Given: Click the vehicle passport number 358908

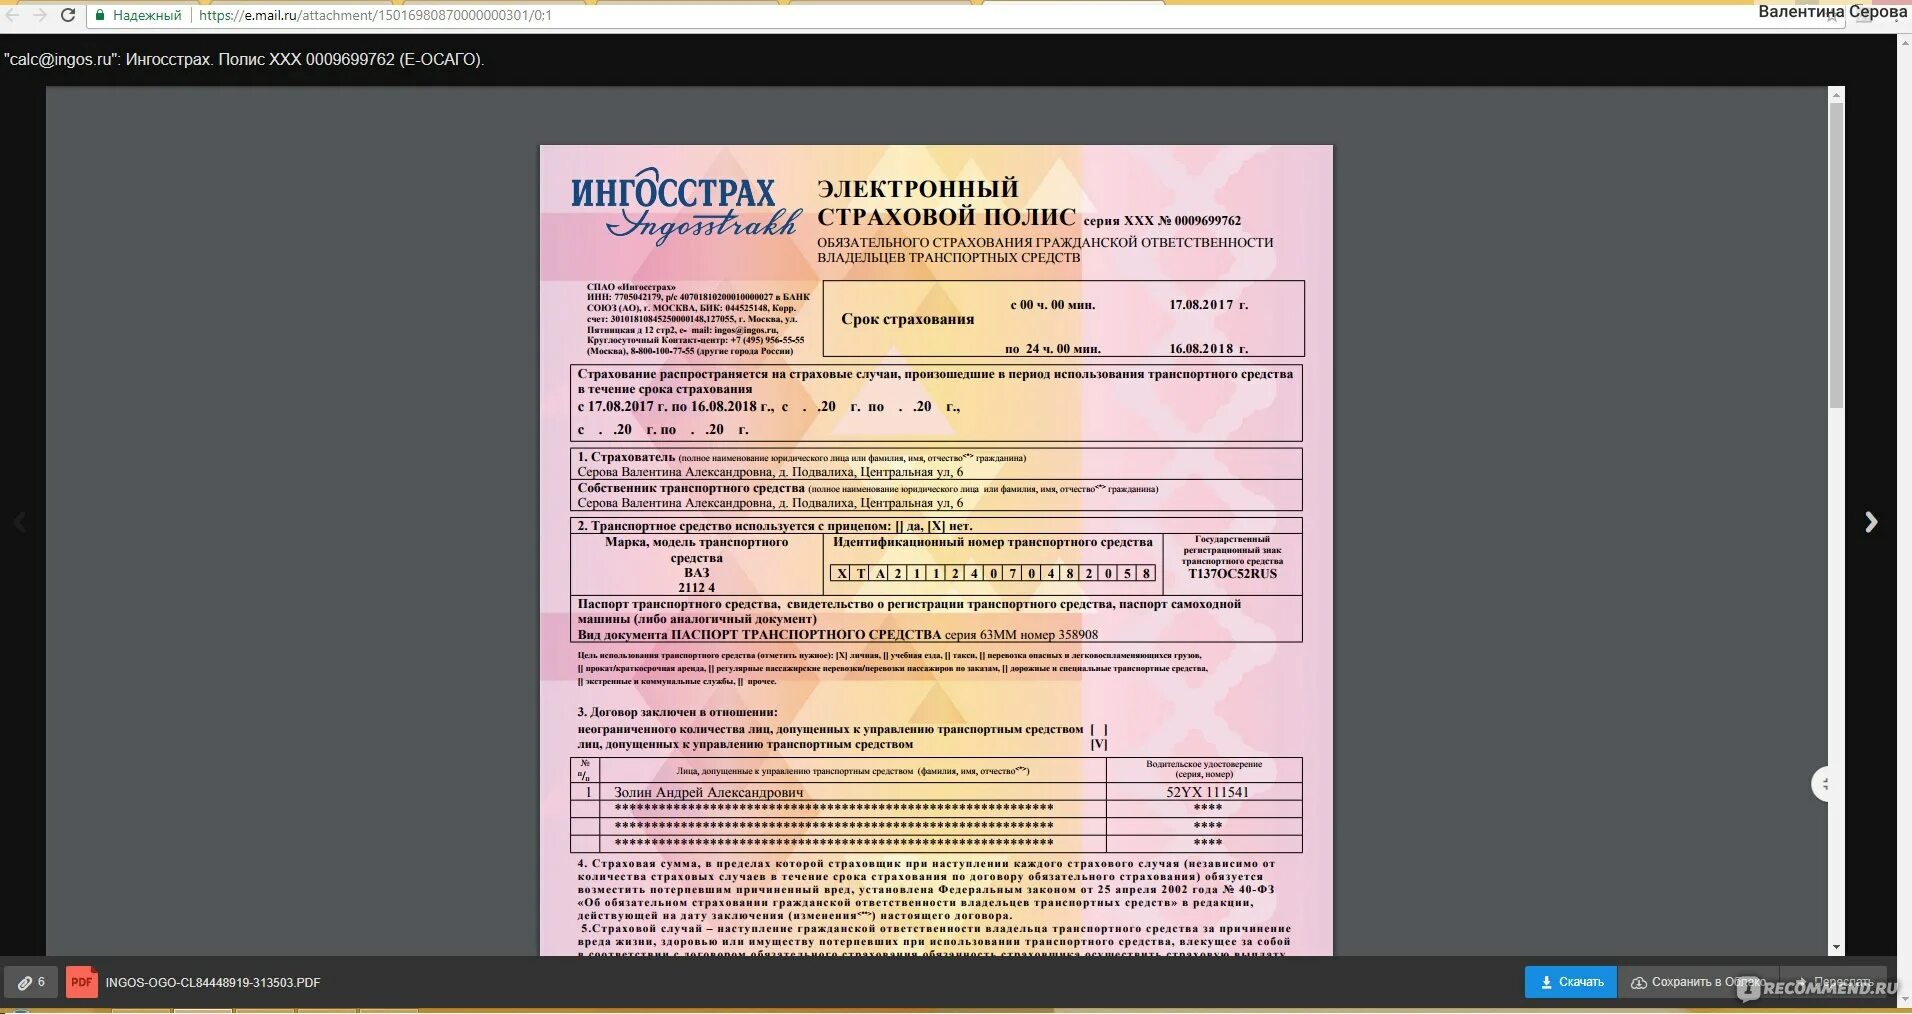Looking at the screenshot, I should (x=1078, y=635).
